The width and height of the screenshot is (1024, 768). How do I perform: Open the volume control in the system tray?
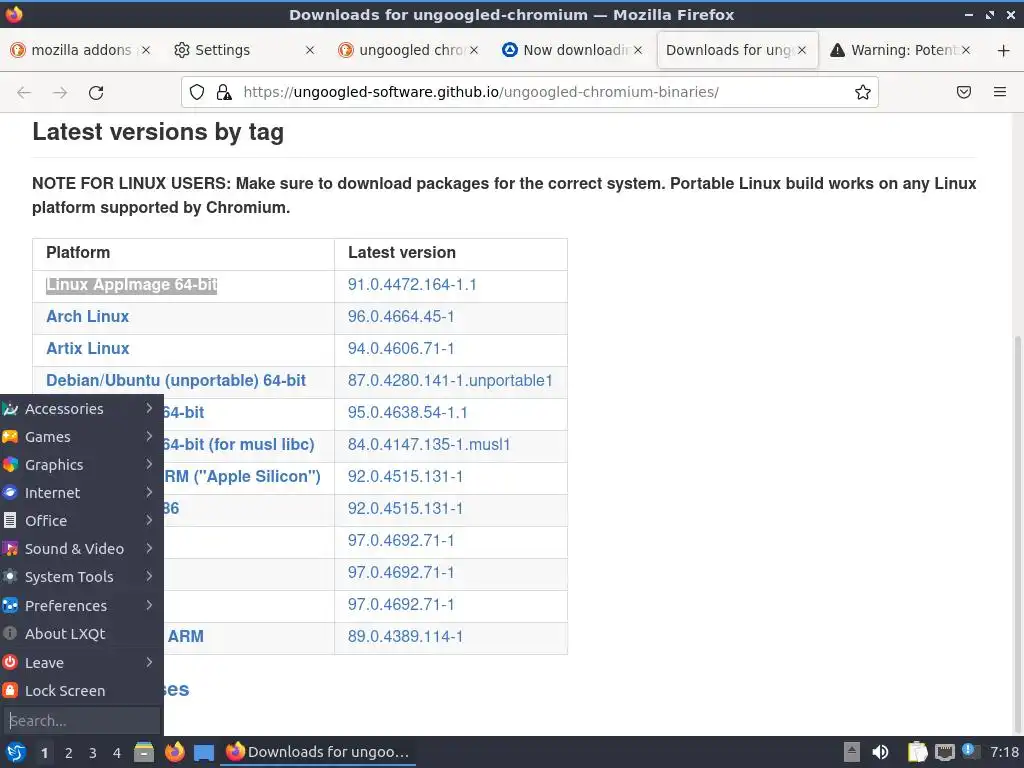coord(880,752)
